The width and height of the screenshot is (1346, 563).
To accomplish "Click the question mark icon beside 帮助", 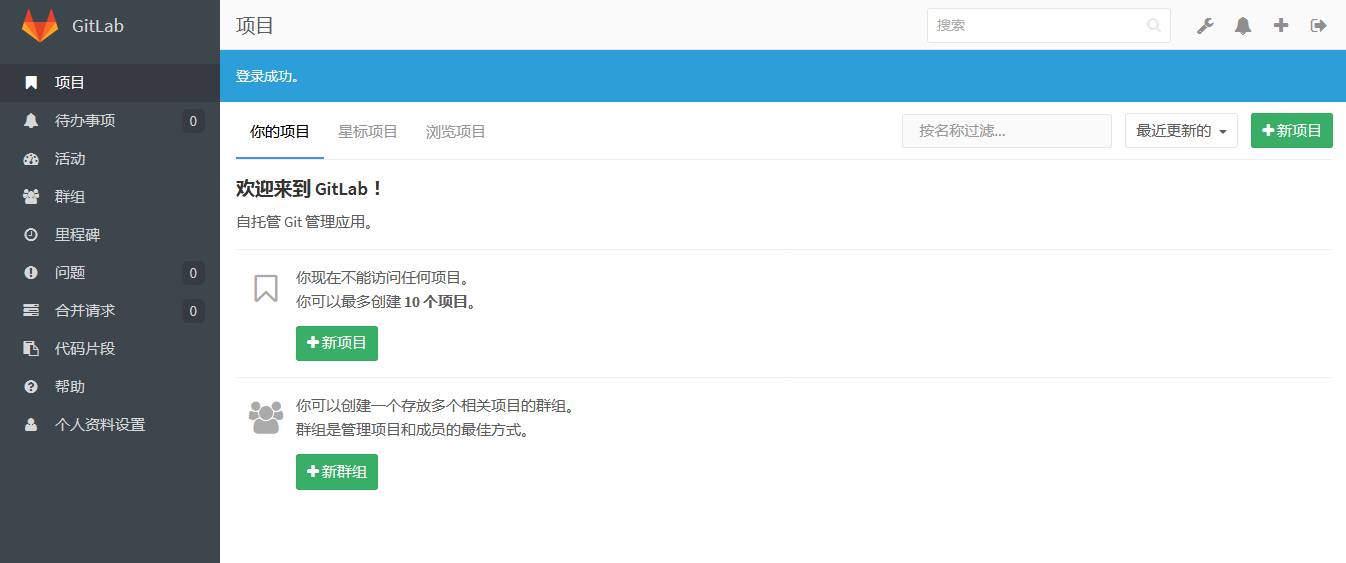I will pyautogui.click(x=31, y=387).
